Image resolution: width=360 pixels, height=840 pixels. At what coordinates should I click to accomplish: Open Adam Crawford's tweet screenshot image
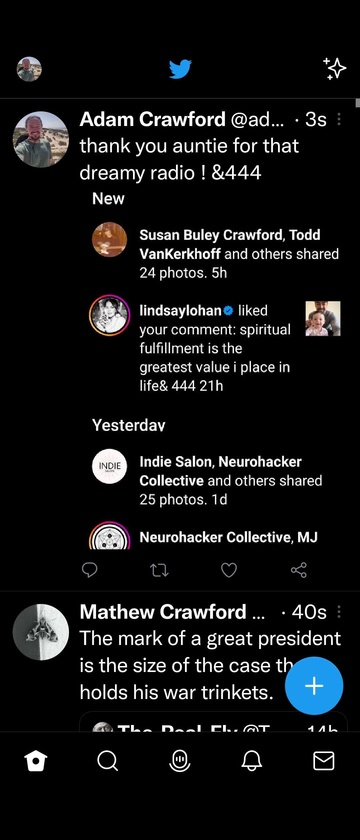214,370
